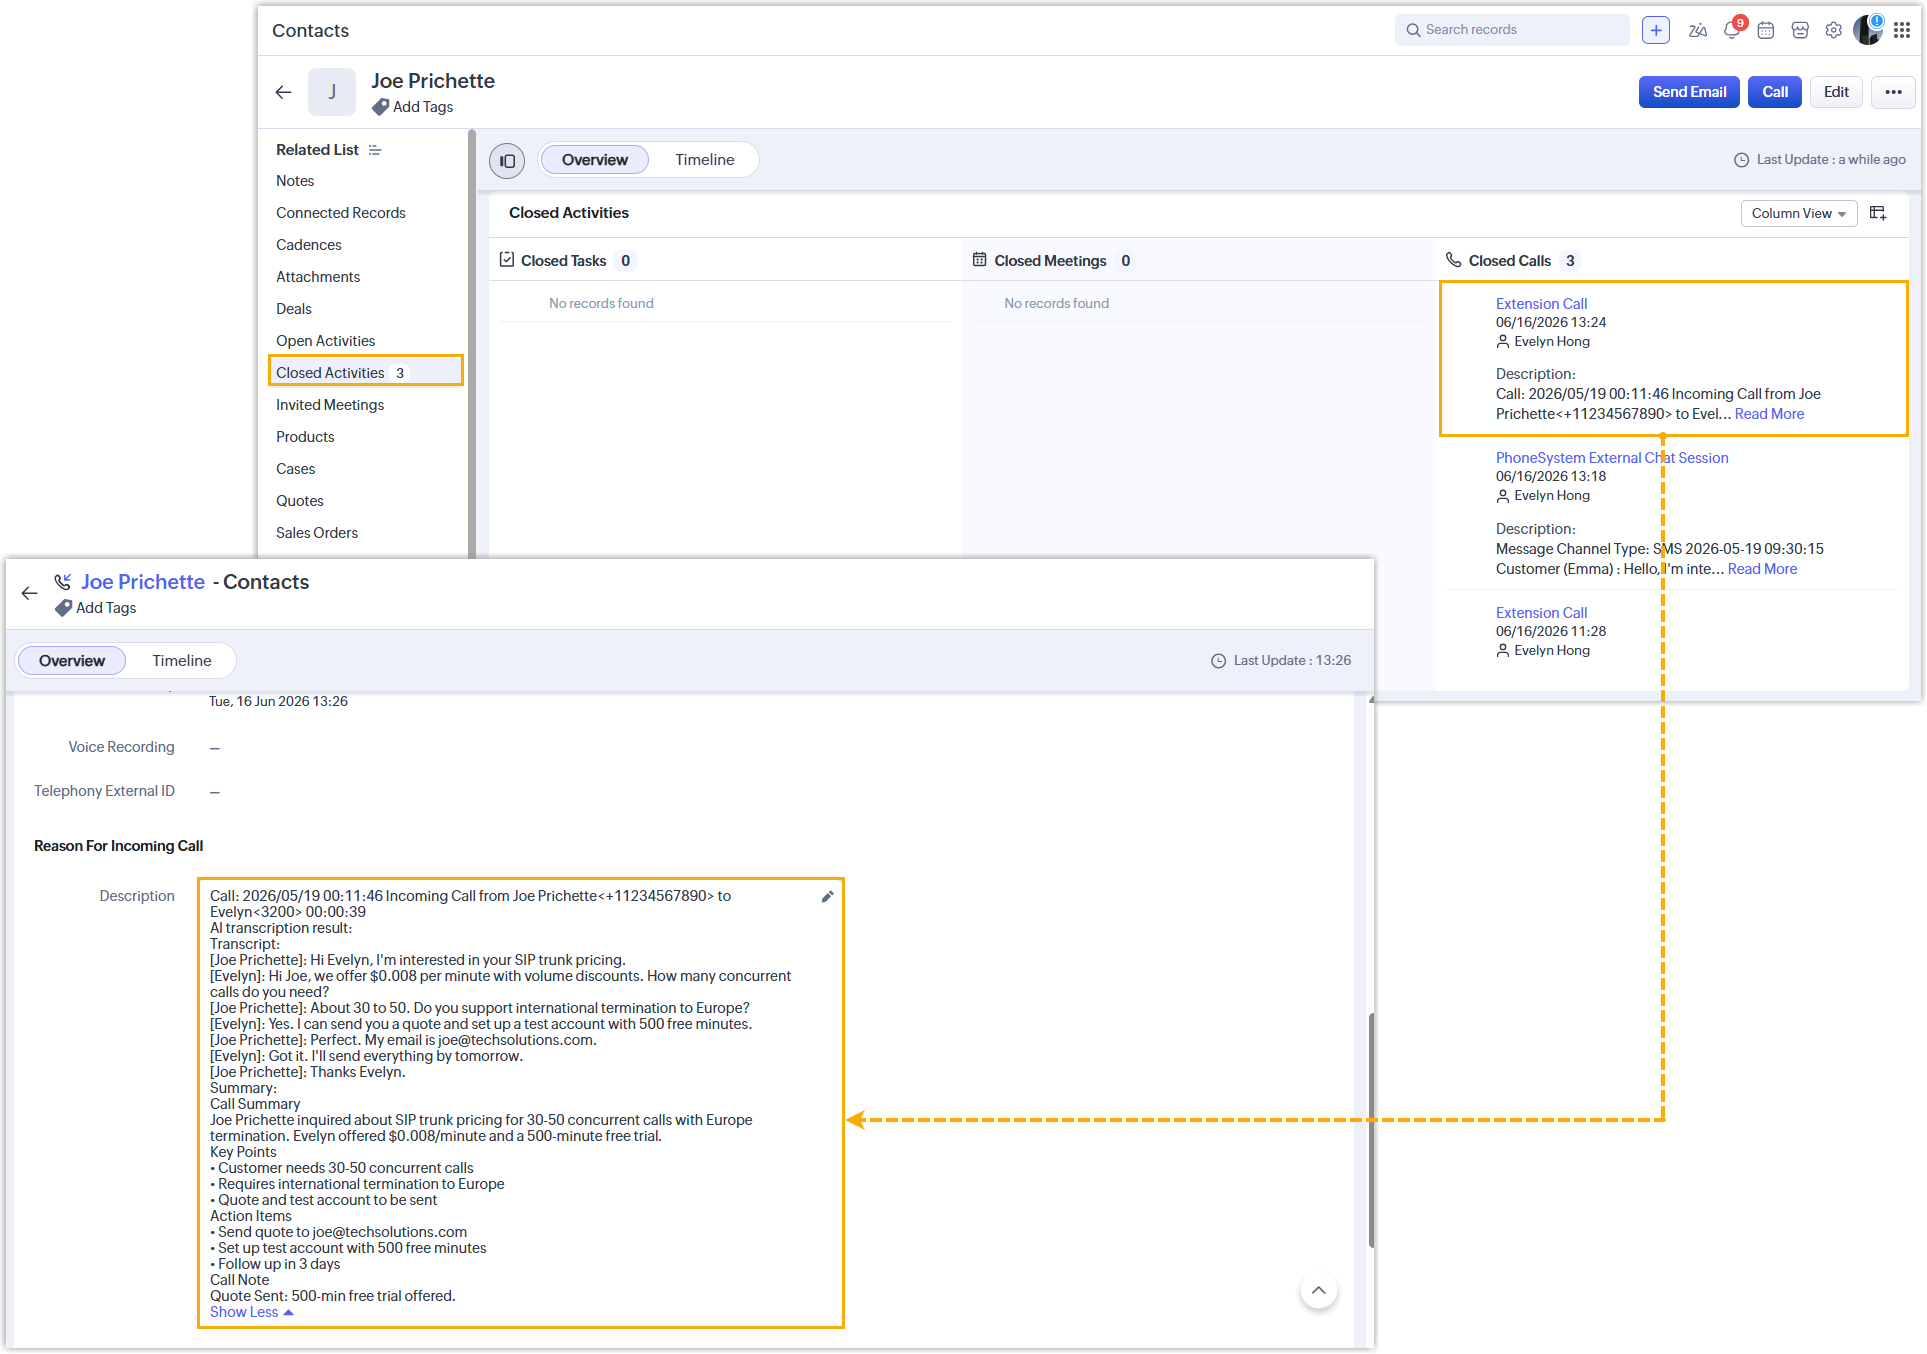Click the Closed Tasks checkbox icon

pos(507,260)
